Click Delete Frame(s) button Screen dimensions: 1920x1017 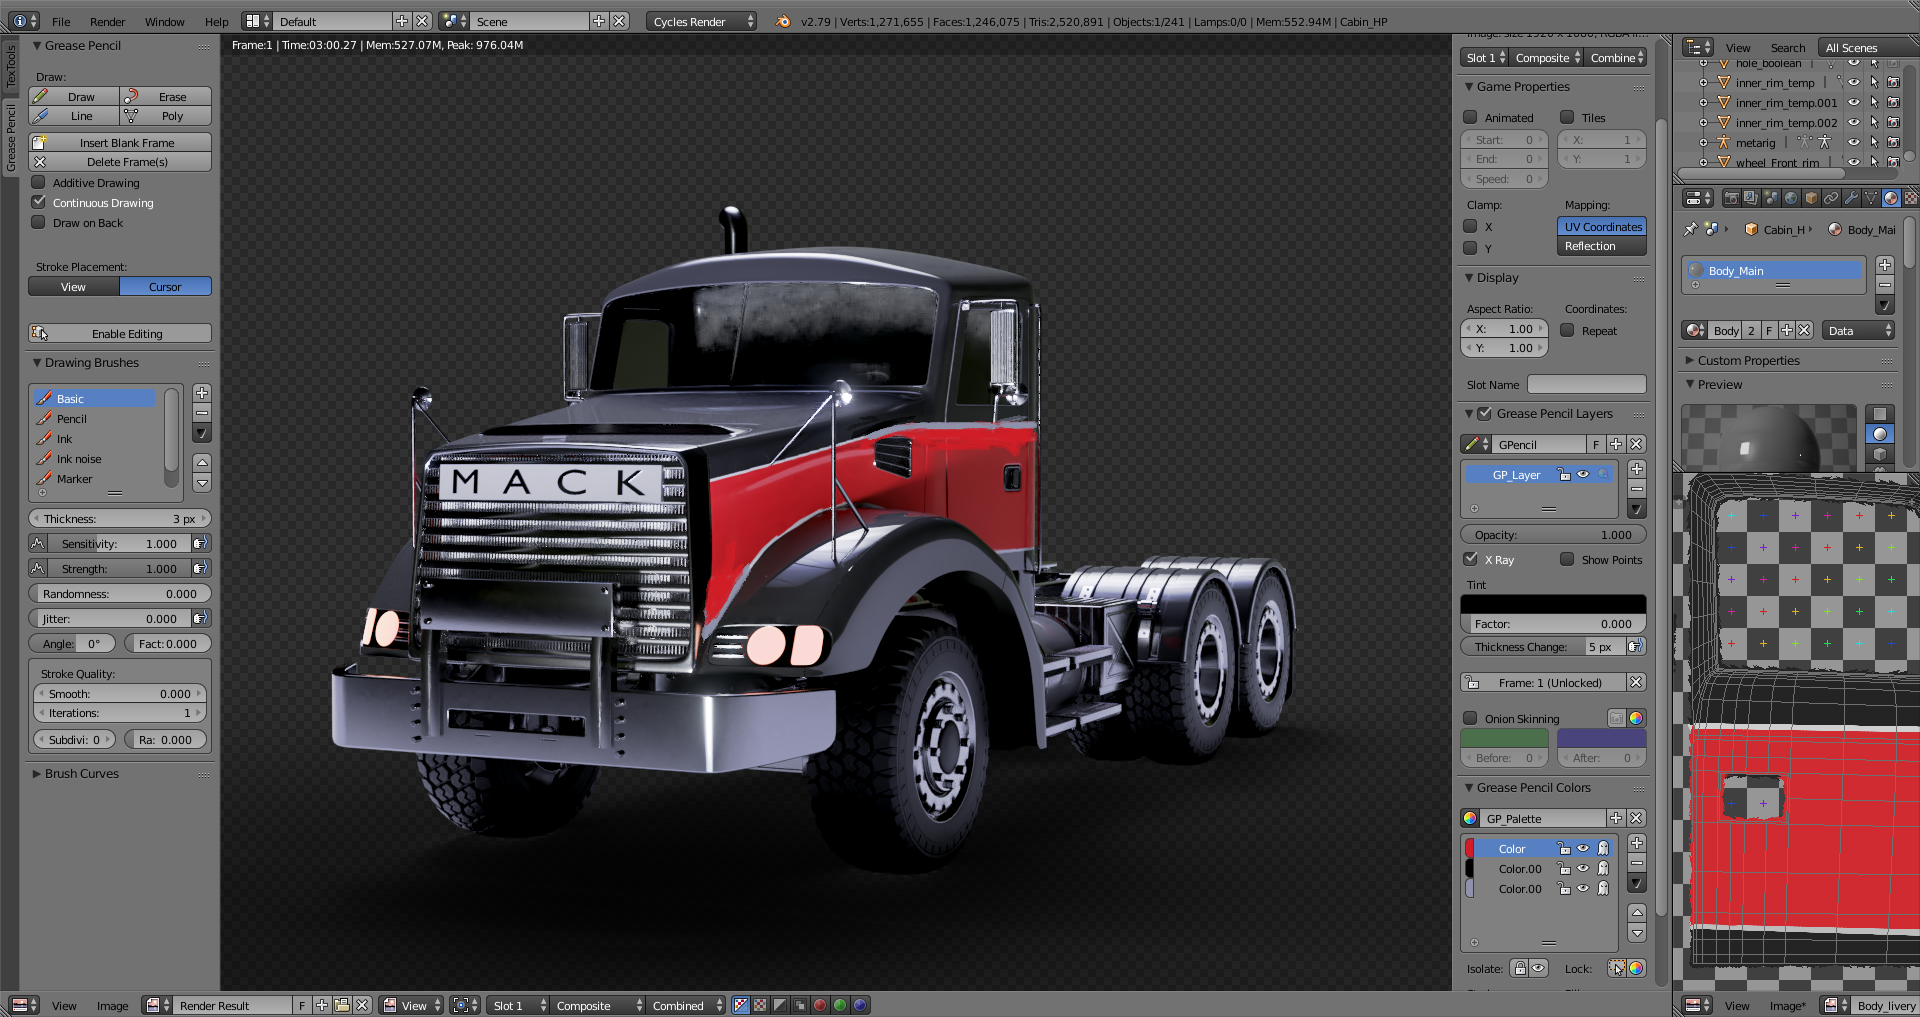pos(120,162)
